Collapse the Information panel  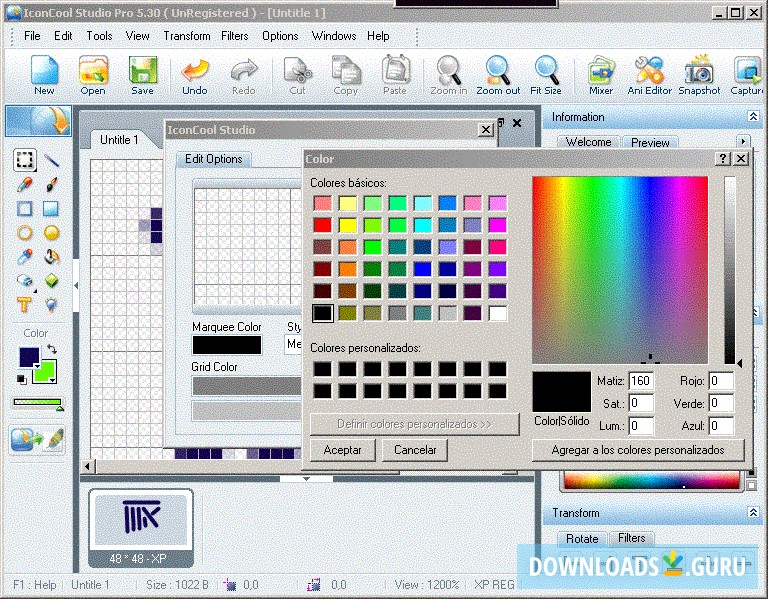[753, 116]
